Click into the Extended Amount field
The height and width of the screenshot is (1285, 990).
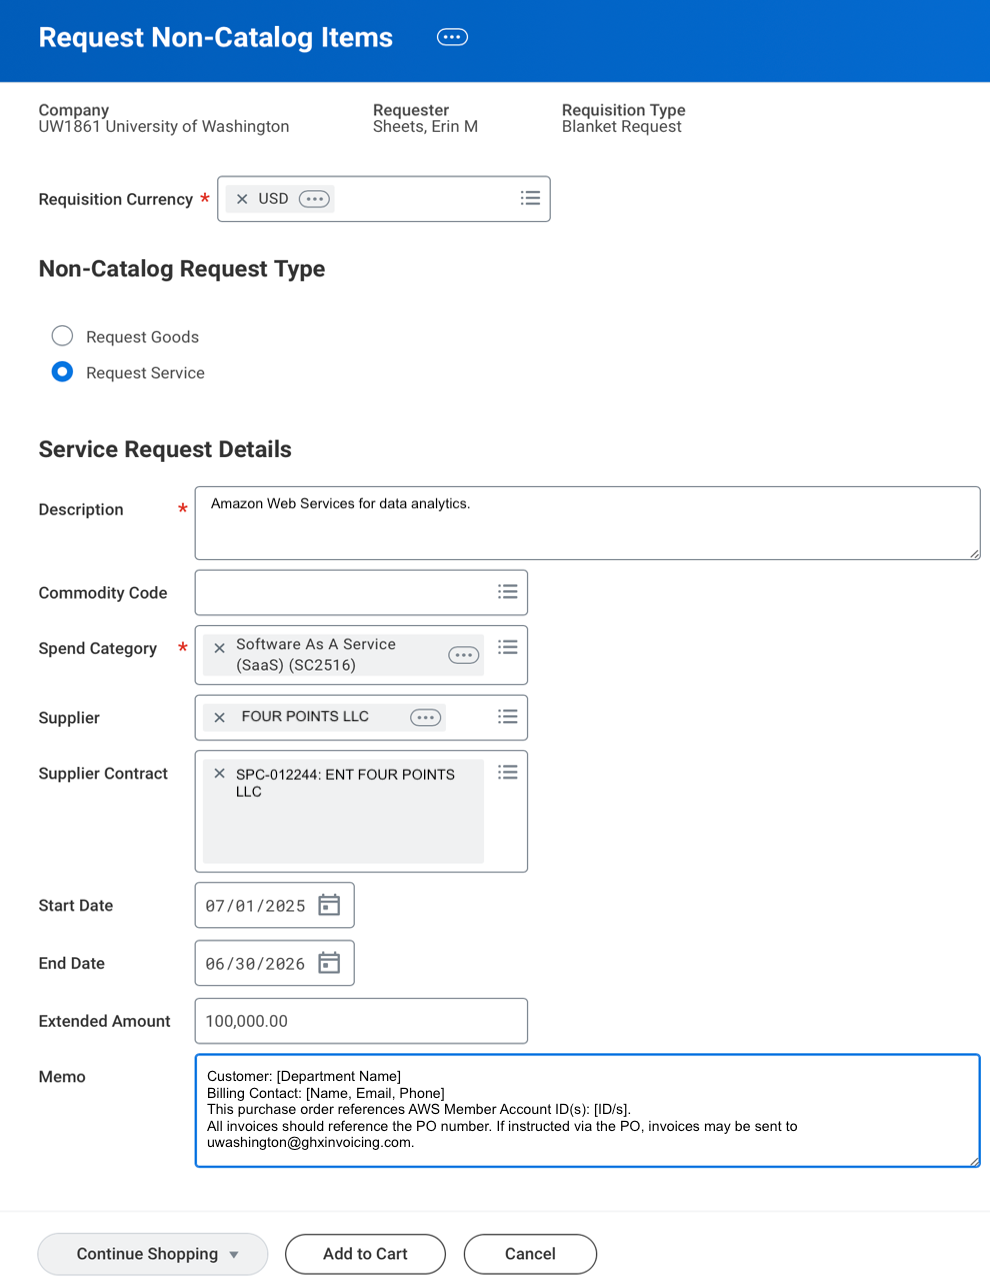coord(360,1020)
